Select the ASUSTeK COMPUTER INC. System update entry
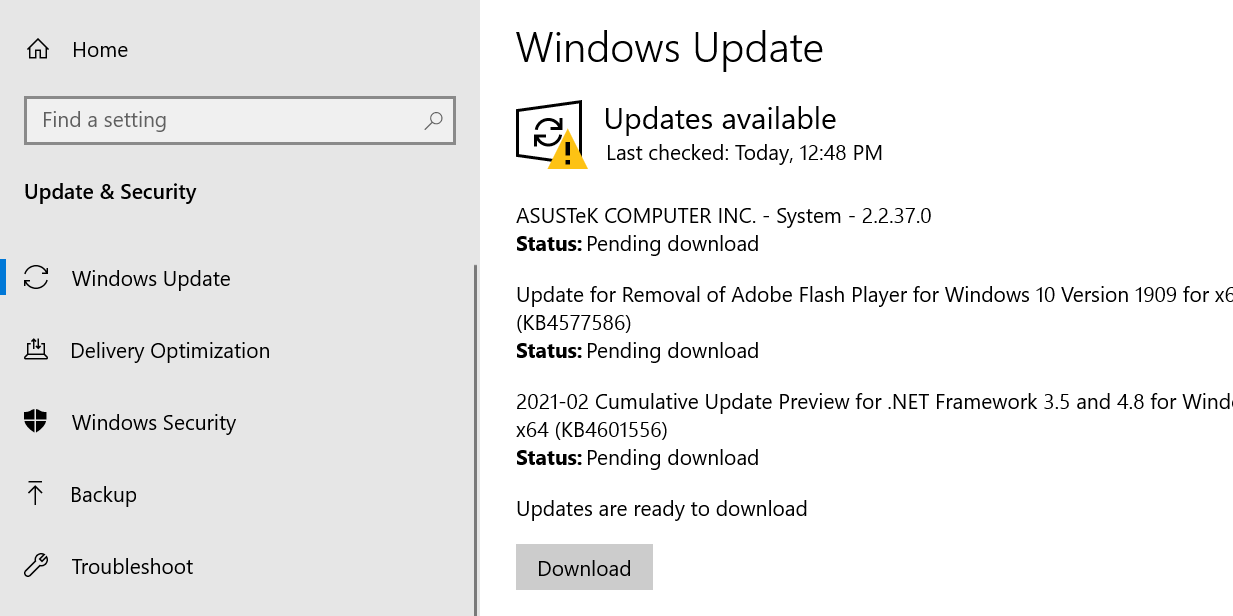The image size is (1233, 616). click(723, 216)
